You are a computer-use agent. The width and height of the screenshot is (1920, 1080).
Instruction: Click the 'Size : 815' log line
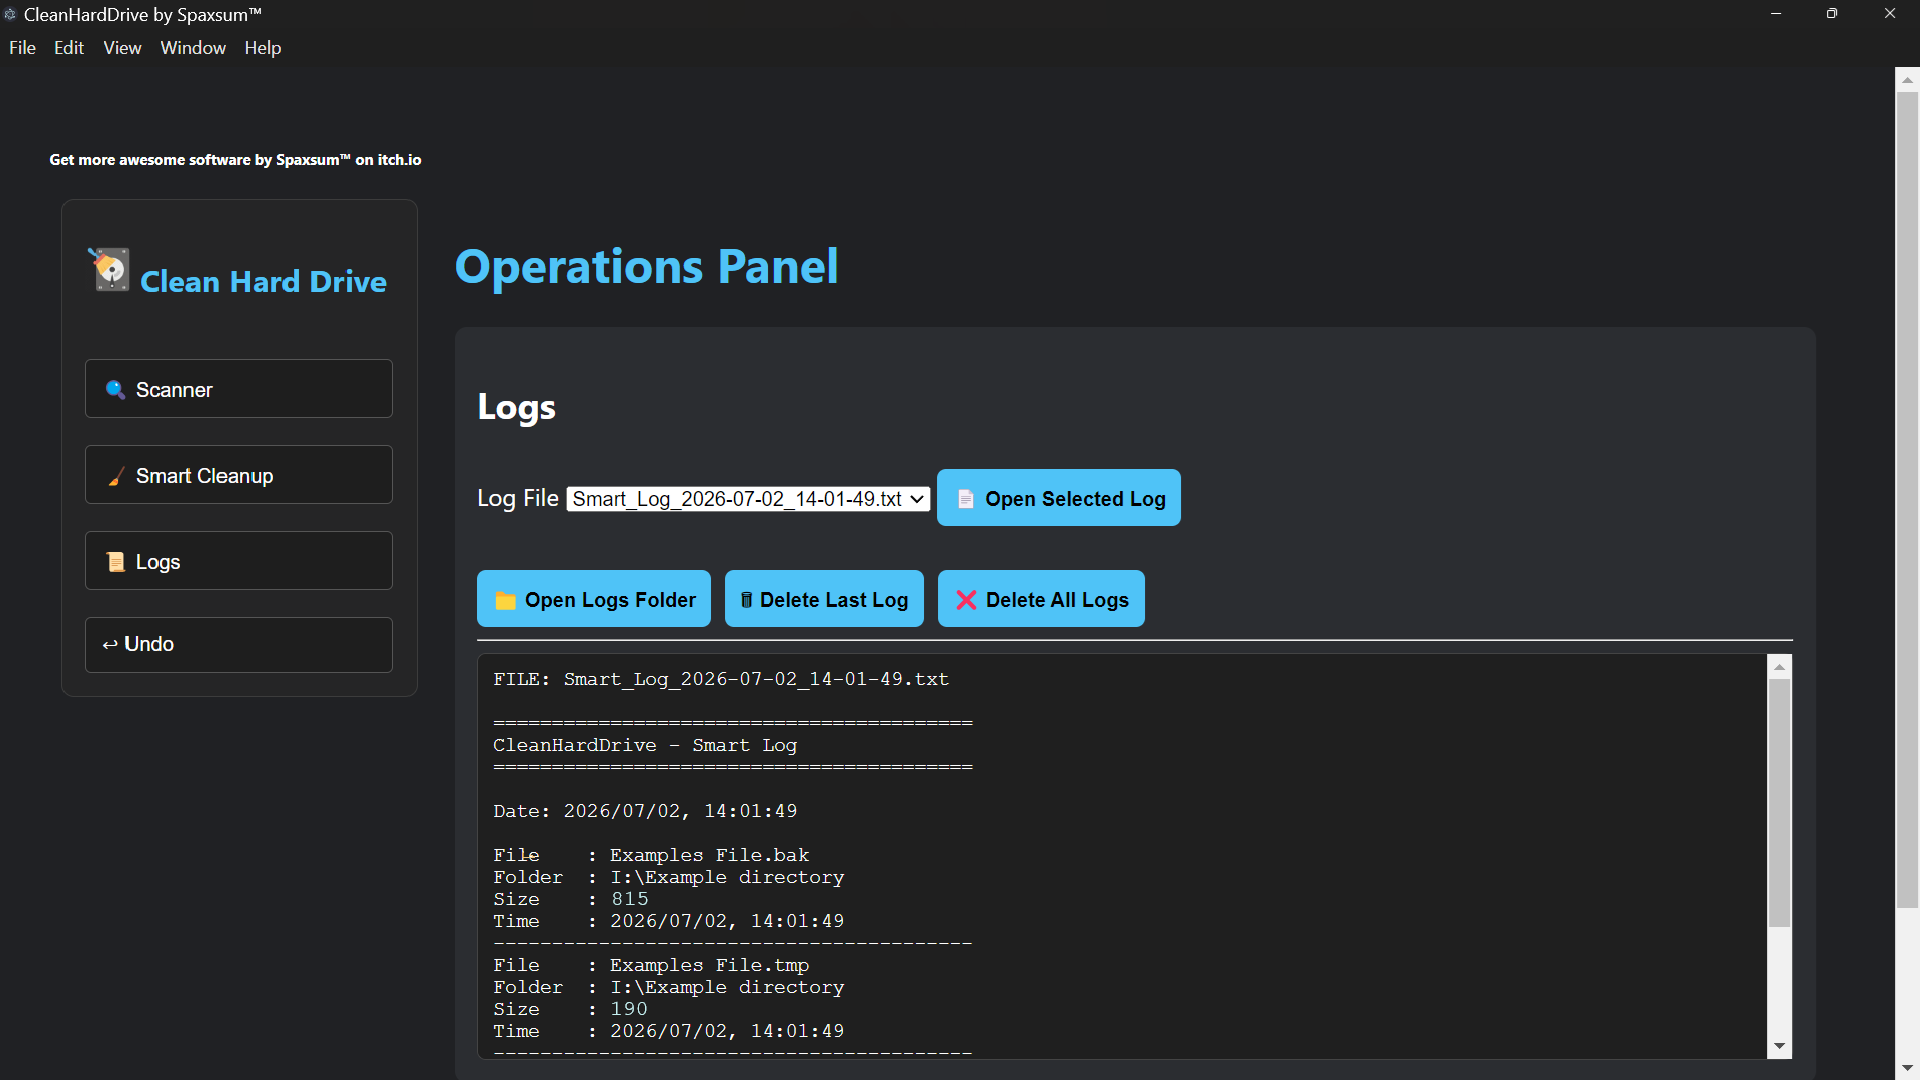point(571,900)
